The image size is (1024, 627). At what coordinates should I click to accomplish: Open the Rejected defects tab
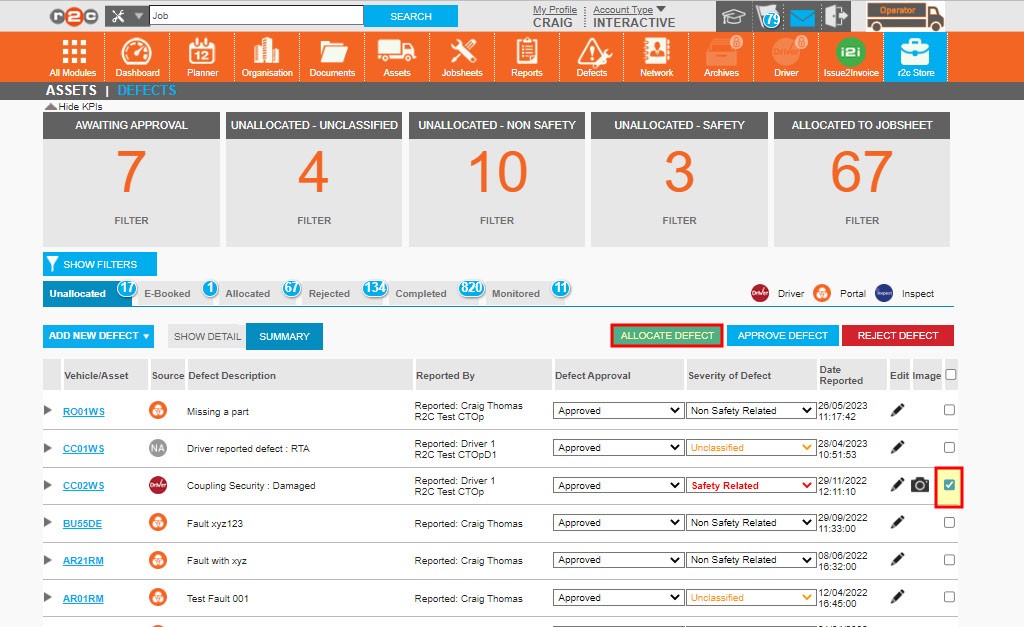330,293
